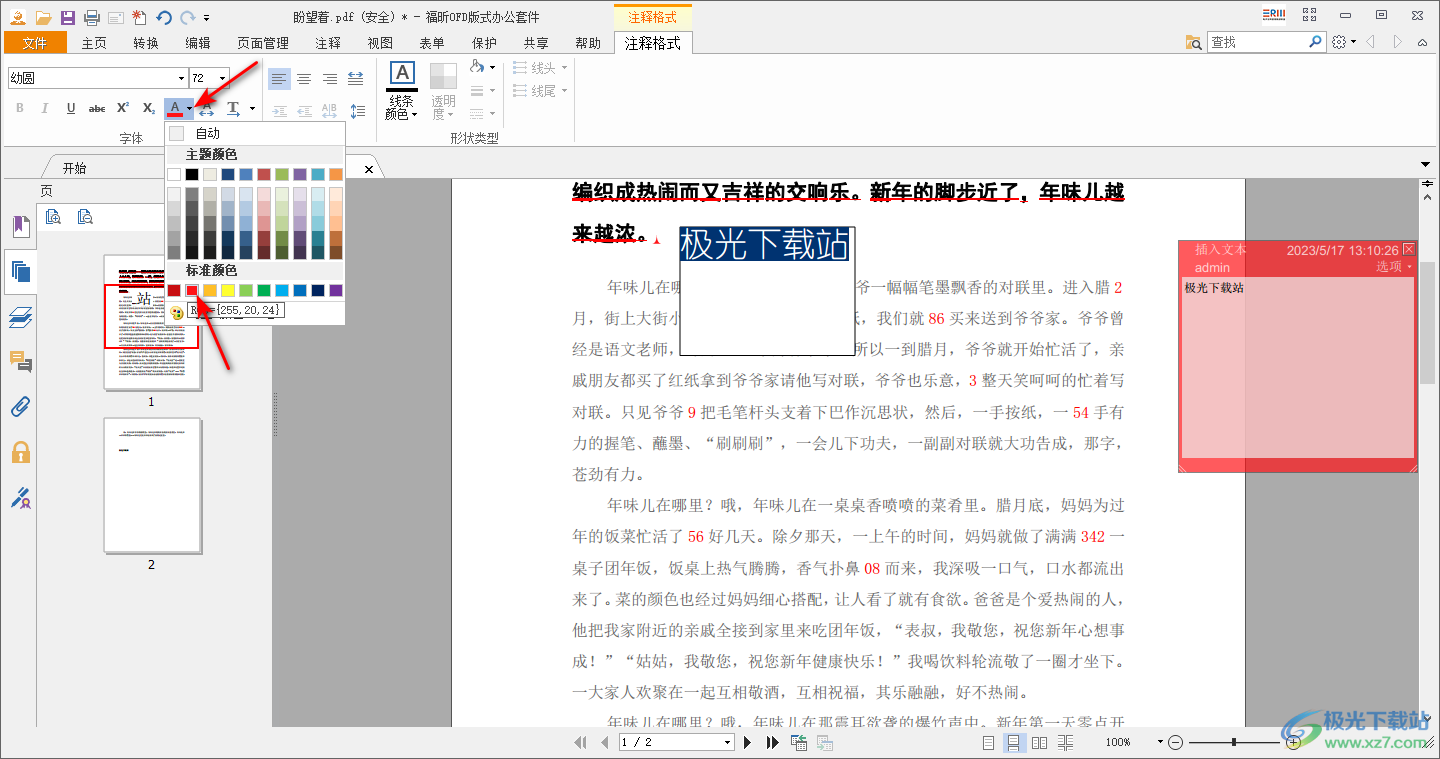The height and width of the screenshot is (759, 1440).
Task: Toggle bold formatting
Action: [x=19, y=108]
